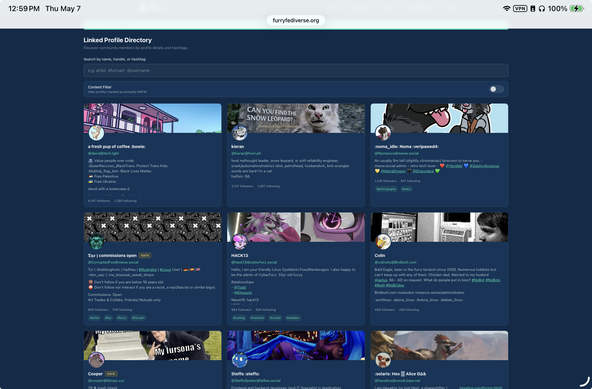Screen dimensions: 592x389
Task: Select Cooper's profile avatar
Action: pos(96,360)
